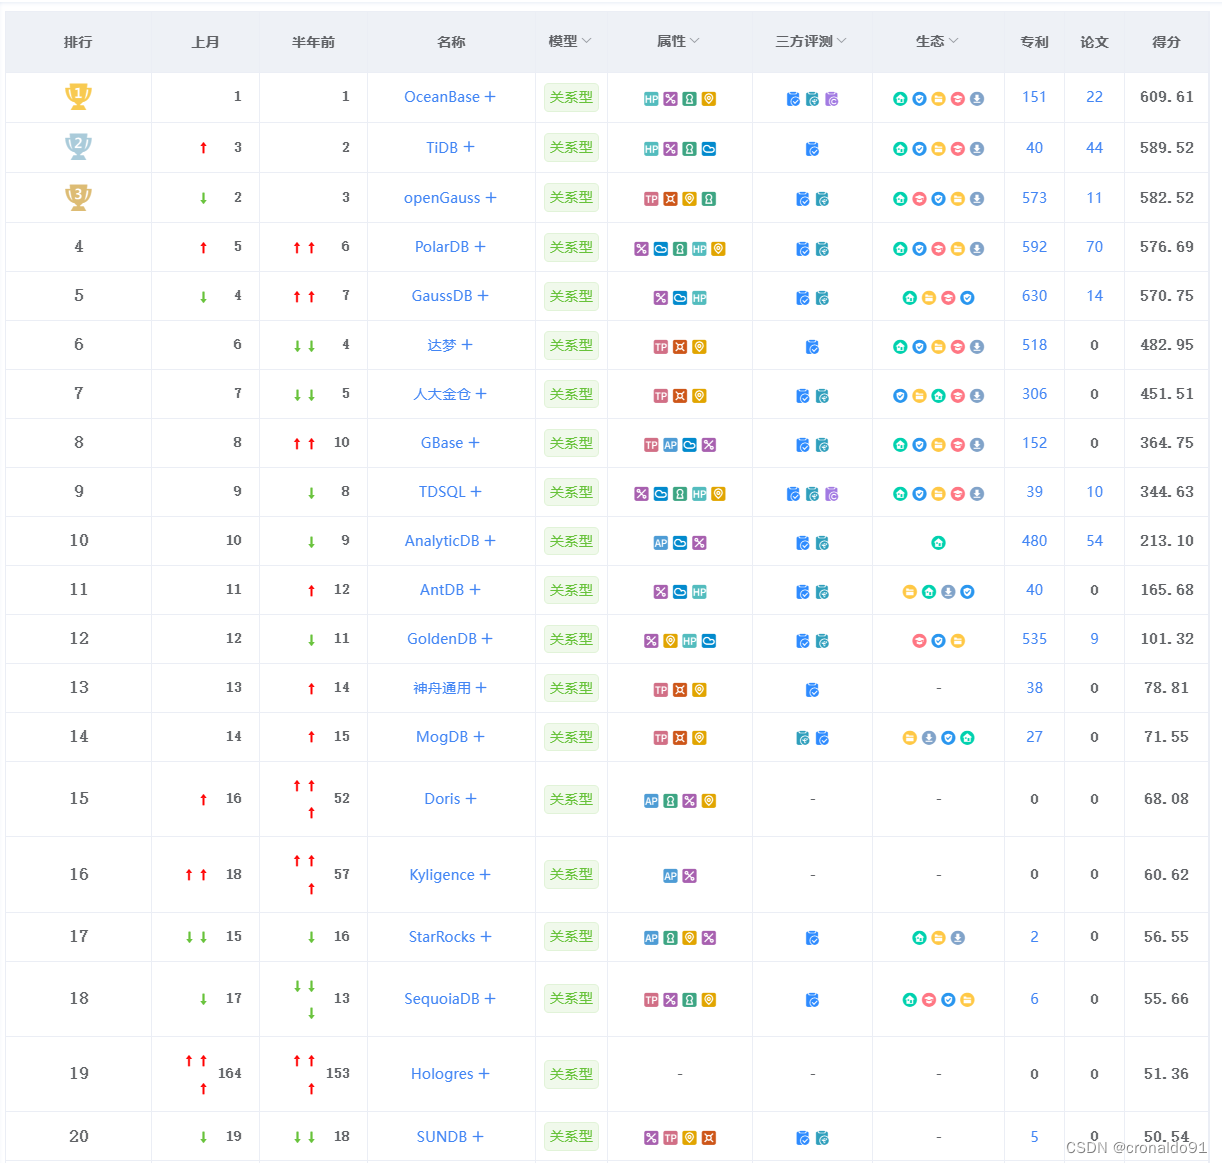Click the plus sign next to GBase

point(474,443)
